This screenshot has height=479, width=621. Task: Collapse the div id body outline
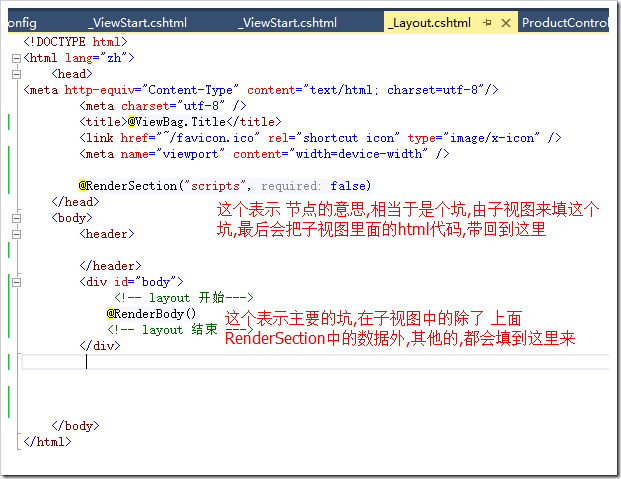16,282
